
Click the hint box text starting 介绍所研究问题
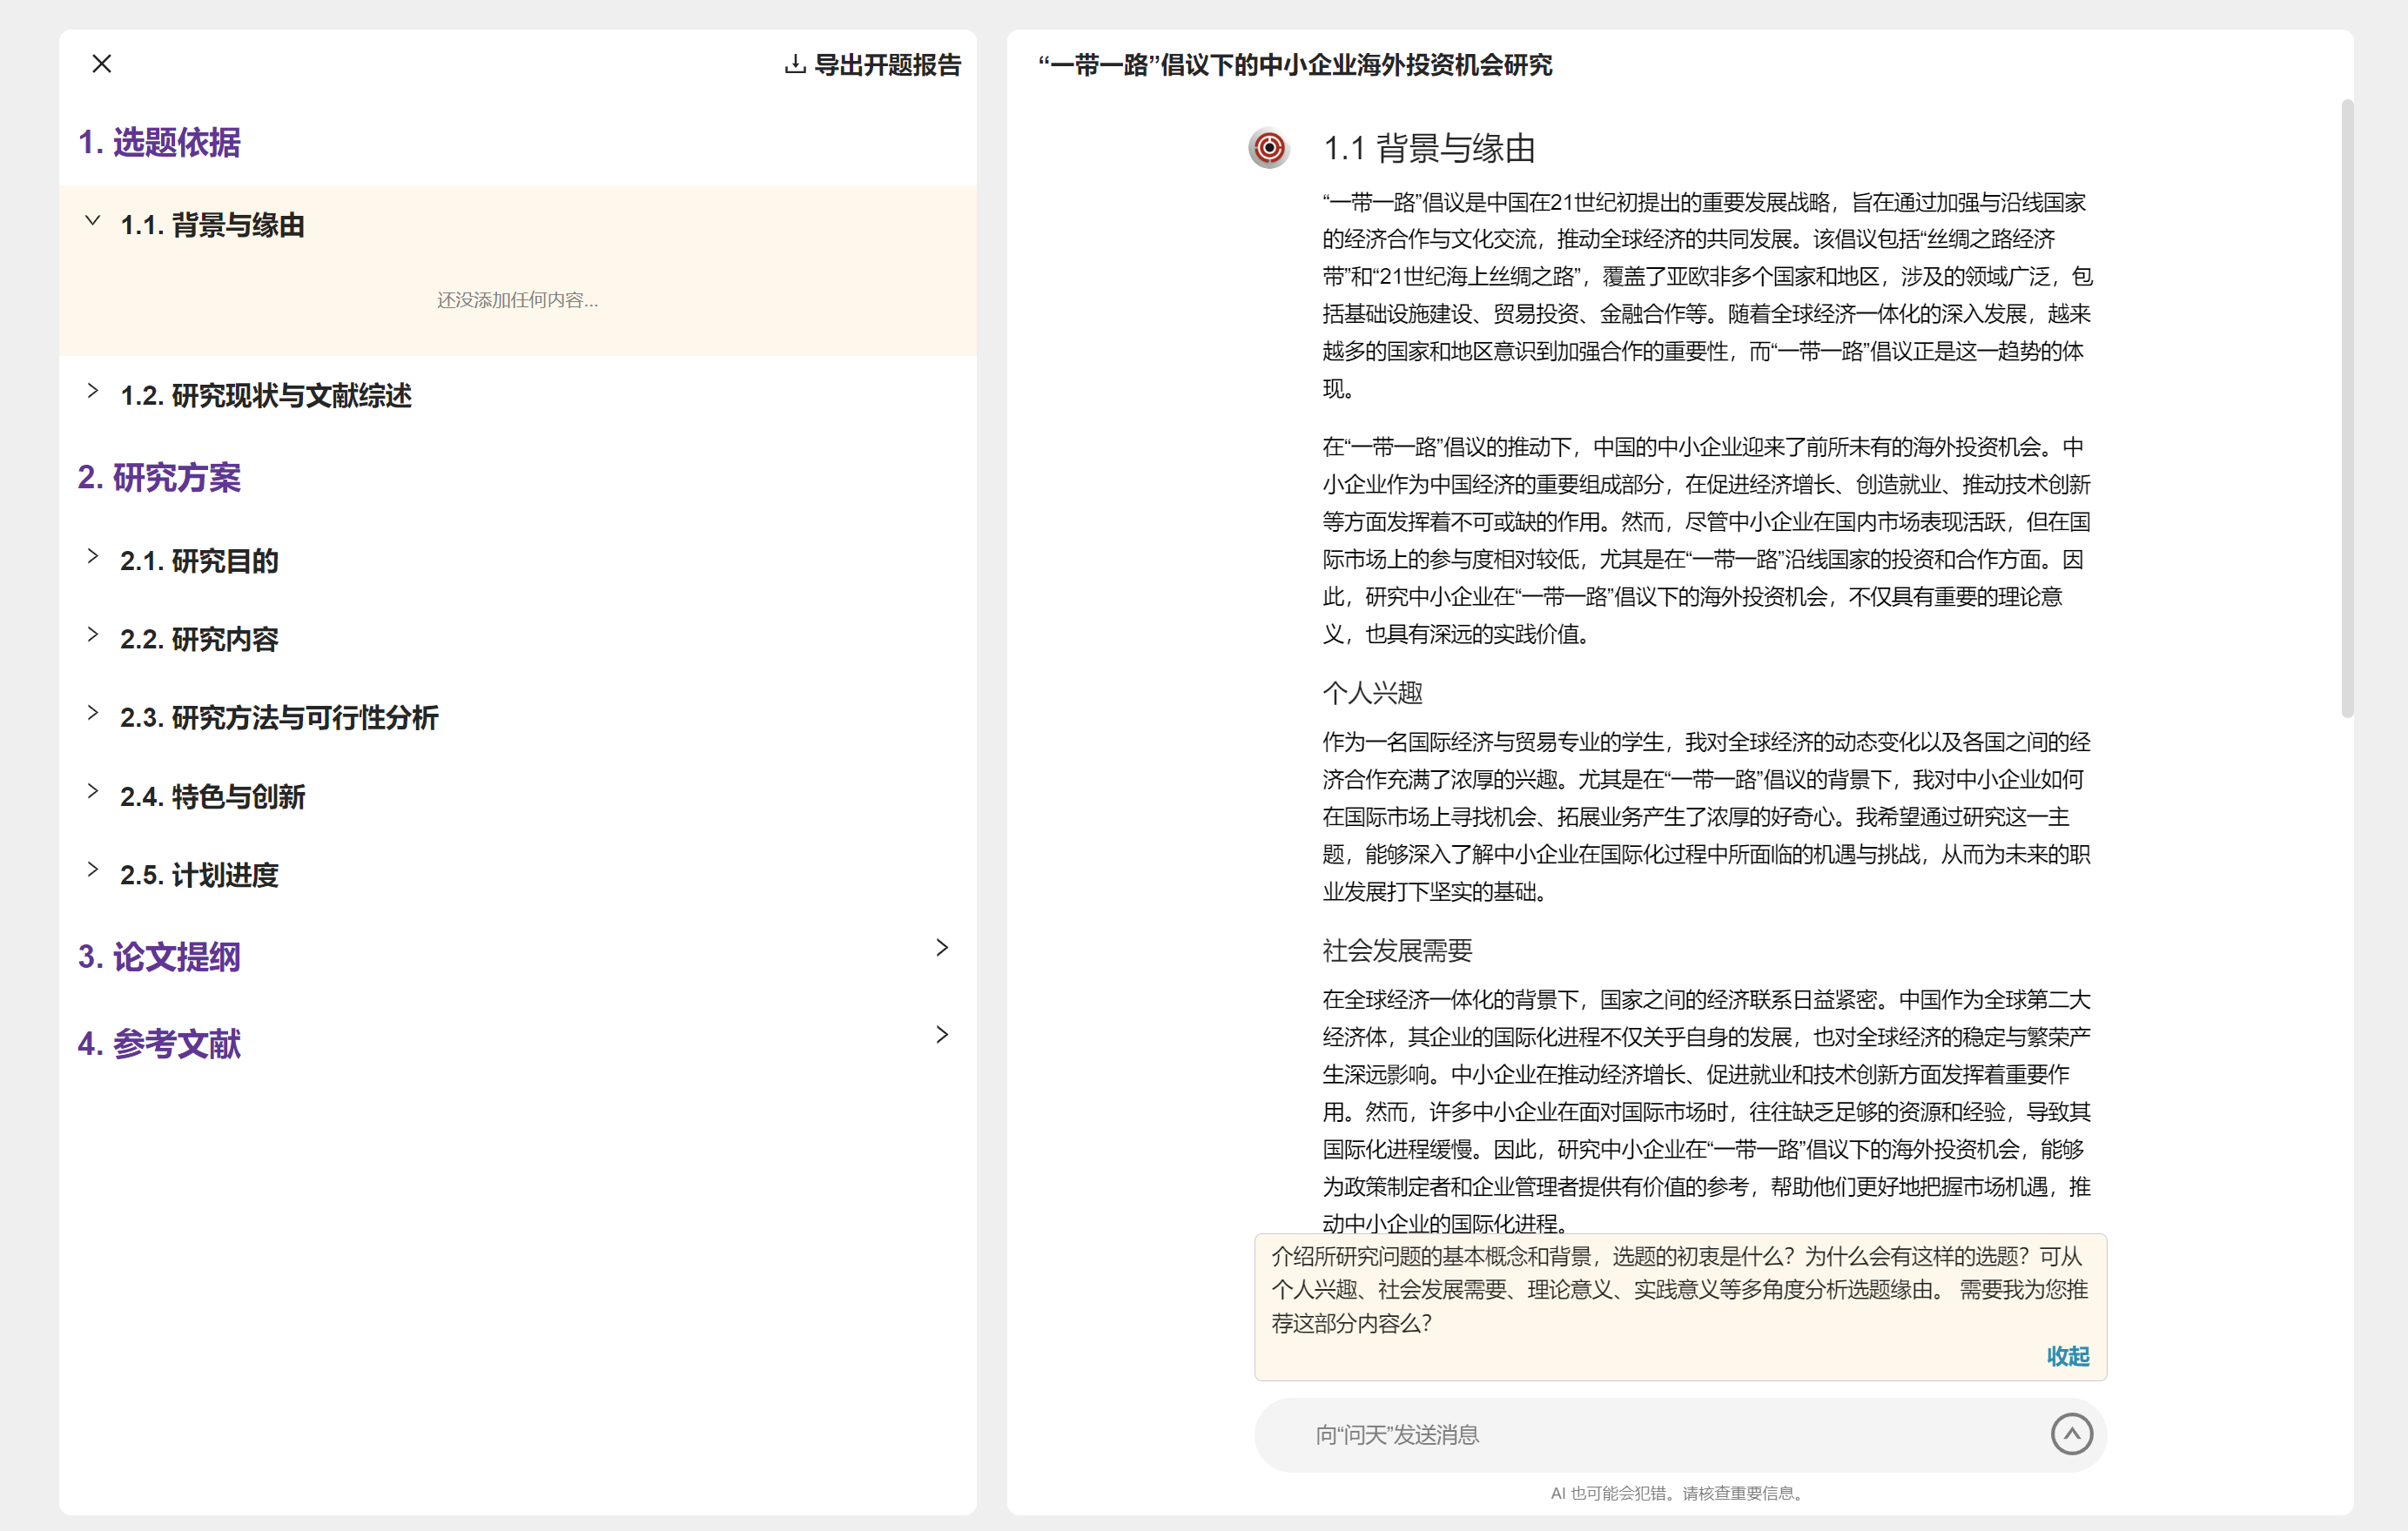[x=1679, y=1290]
